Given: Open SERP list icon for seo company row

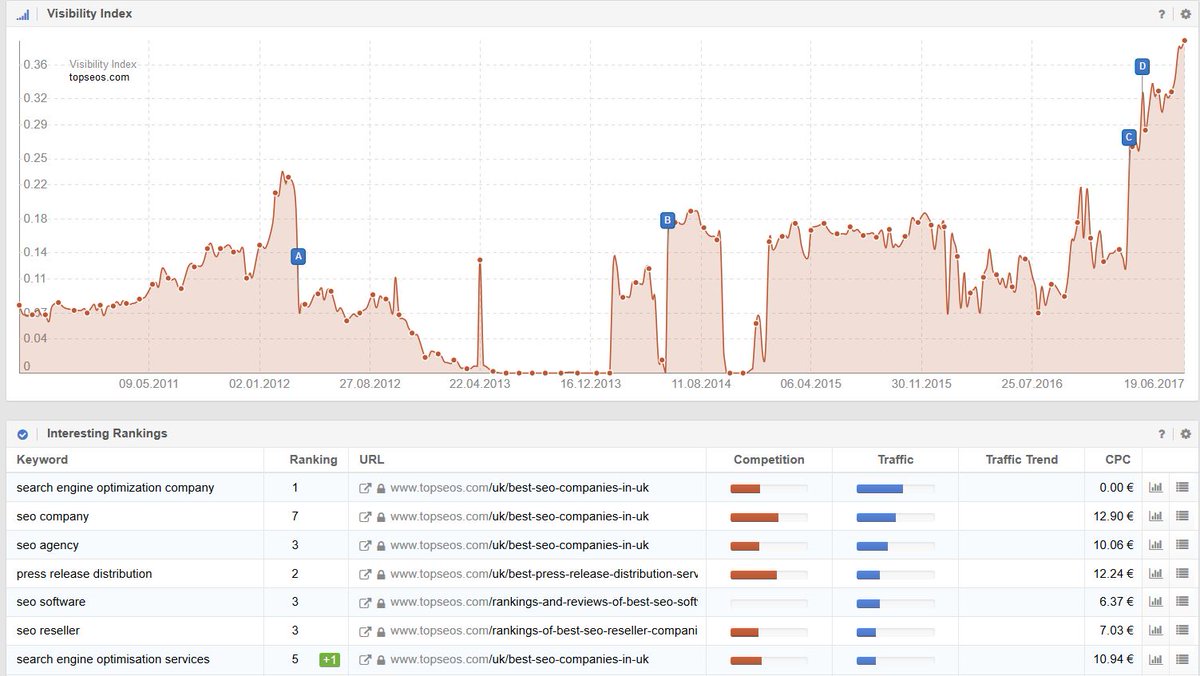Looking at the screenshot, I should click(x=1182, y=517).
